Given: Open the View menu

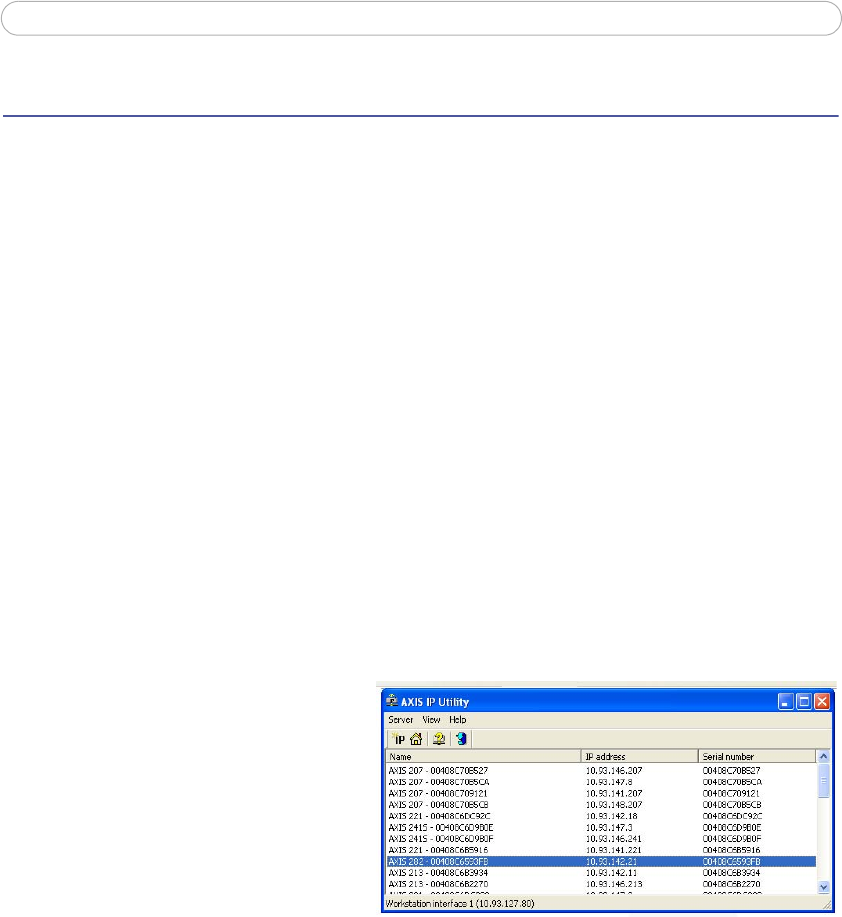Looking at the screenshot, I should [x=431, y=720].
